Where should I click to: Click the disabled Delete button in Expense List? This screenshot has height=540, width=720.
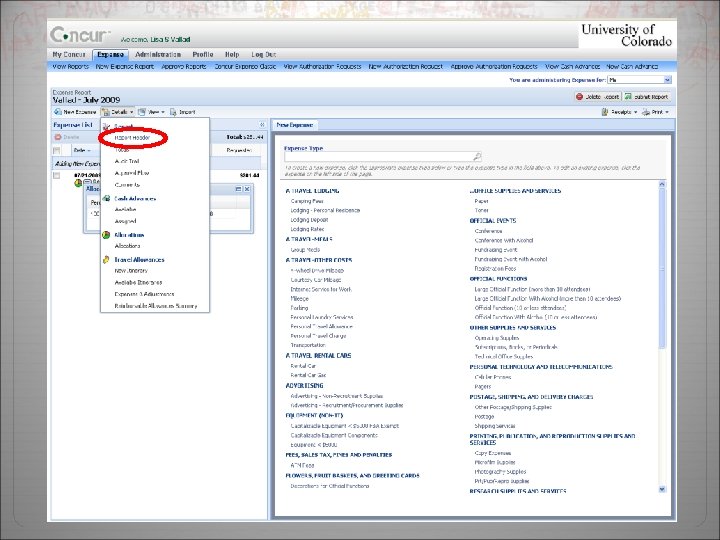67,137
